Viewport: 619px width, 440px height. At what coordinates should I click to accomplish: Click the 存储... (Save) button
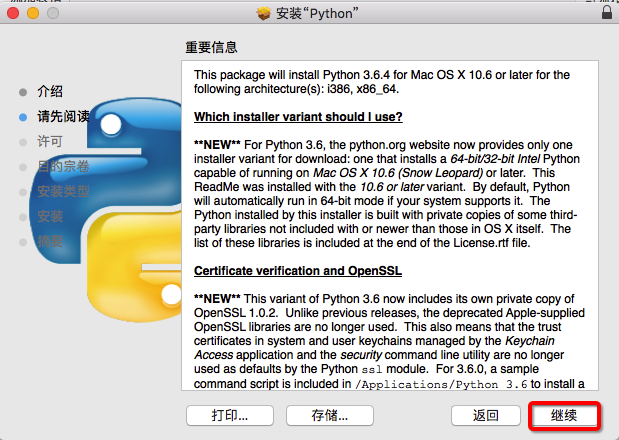coord(330,416)
